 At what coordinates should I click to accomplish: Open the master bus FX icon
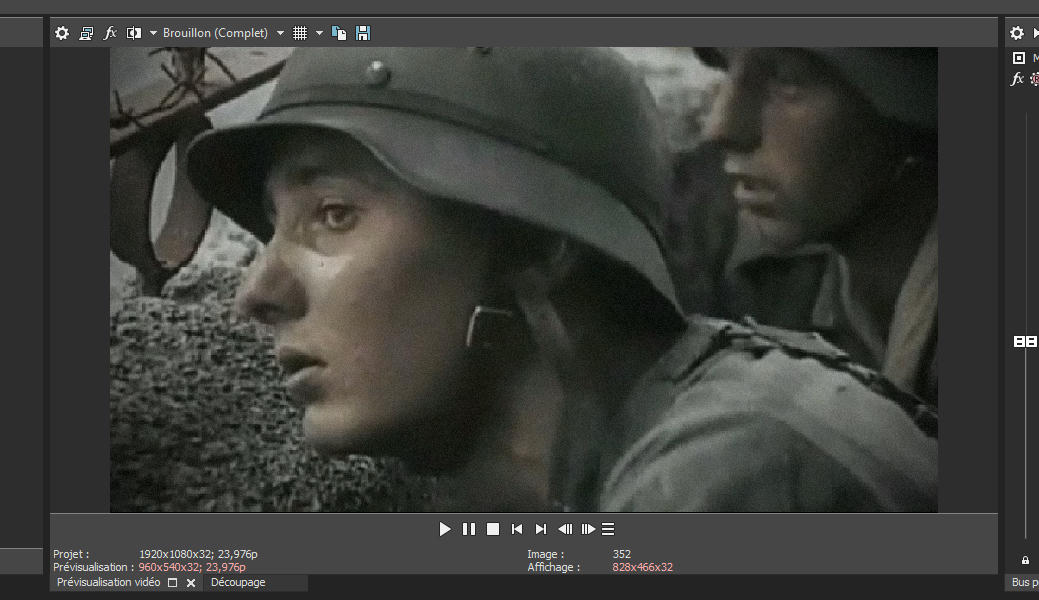click(x=1017, y=79)
